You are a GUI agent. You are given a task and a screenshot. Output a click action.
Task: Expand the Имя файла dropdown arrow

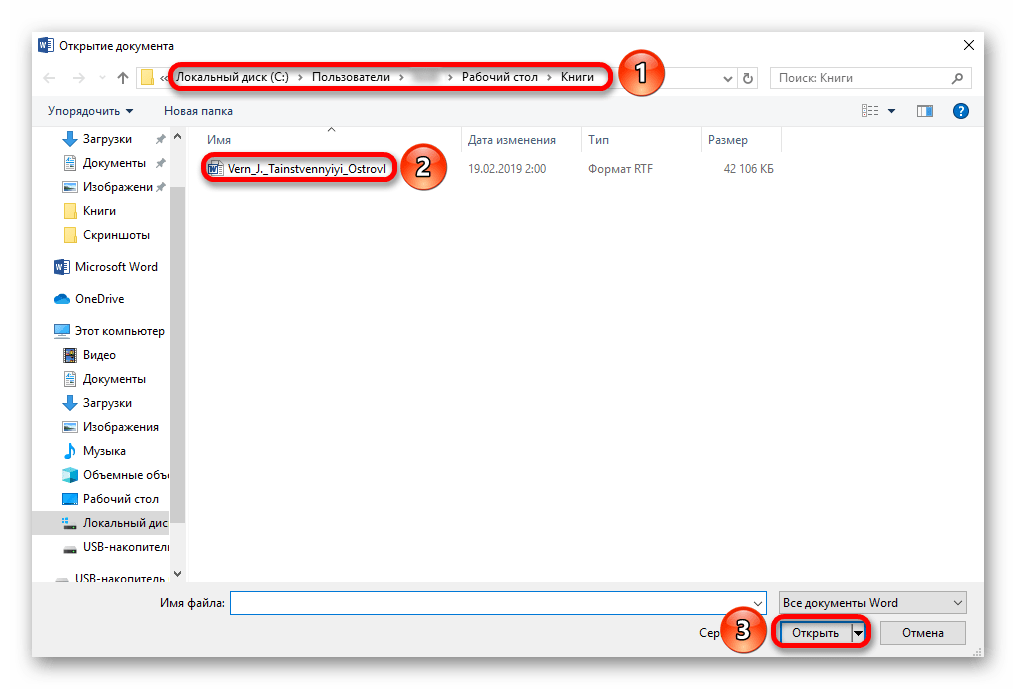tap(758, 603)
